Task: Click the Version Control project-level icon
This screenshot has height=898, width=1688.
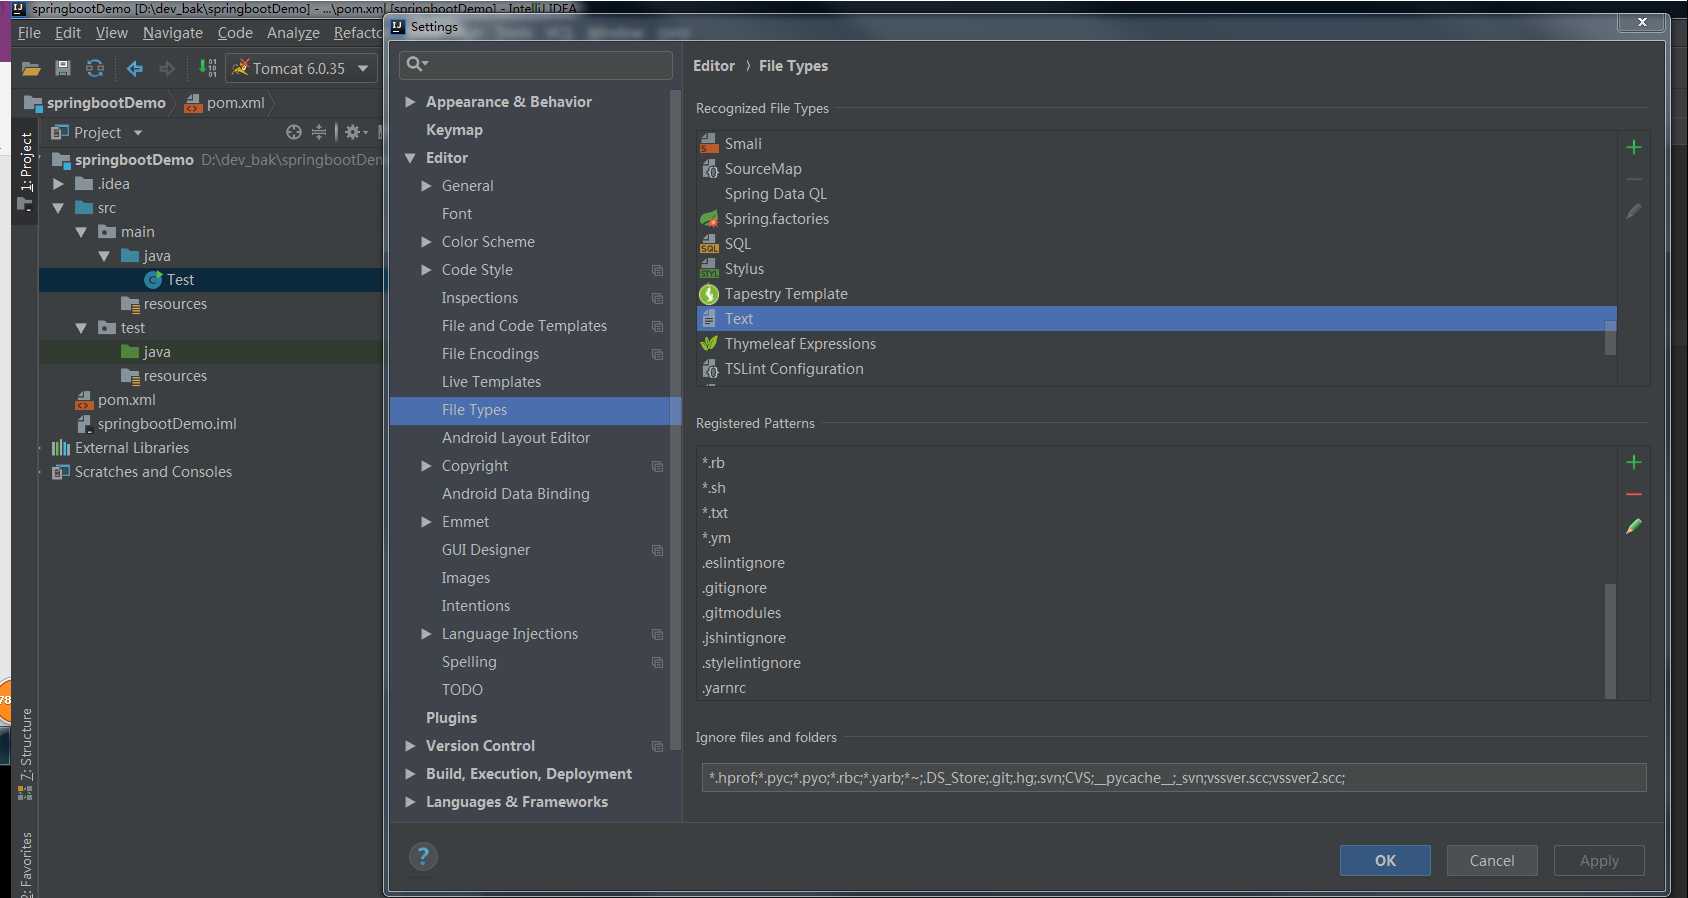Action: (657, 746)
